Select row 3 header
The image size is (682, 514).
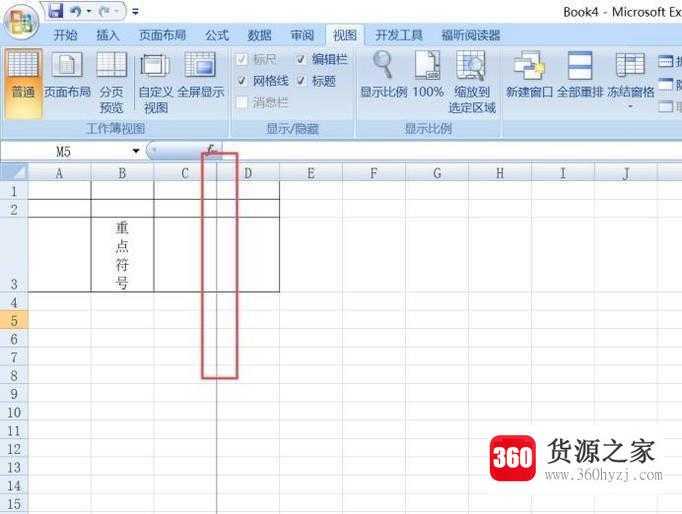(14, 255)
